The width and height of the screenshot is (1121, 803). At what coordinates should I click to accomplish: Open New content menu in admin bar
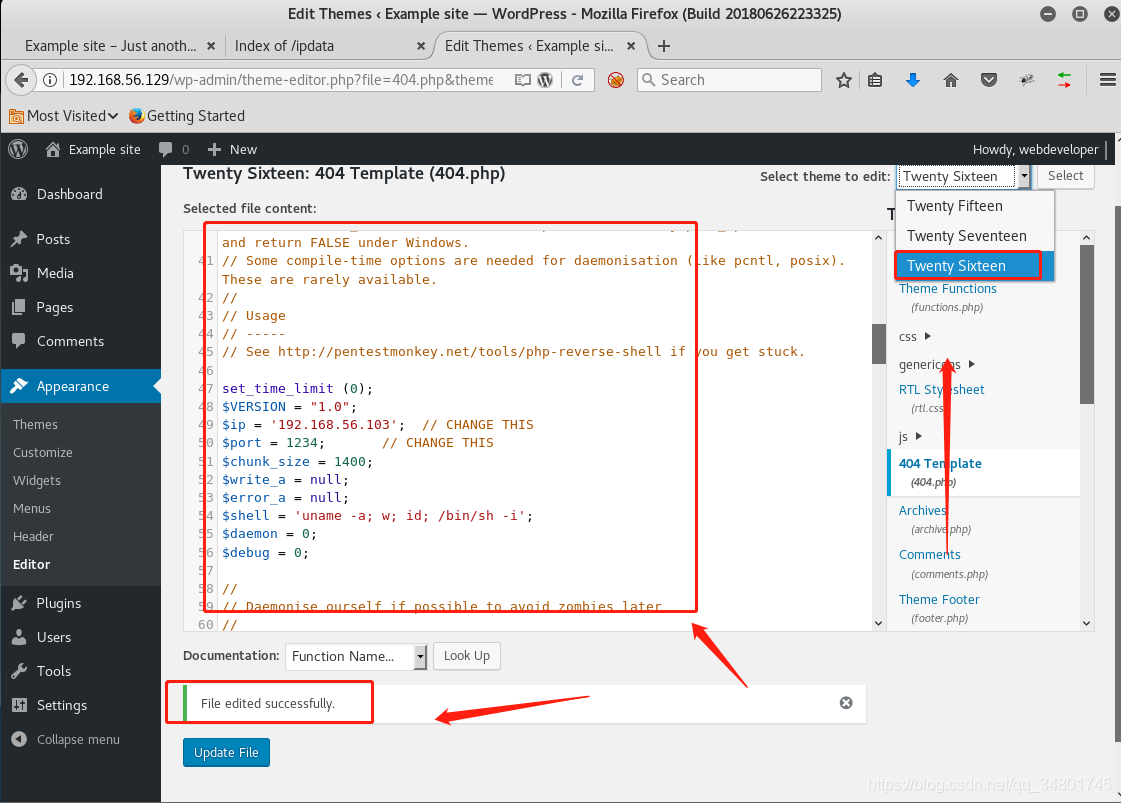point(232,149)
